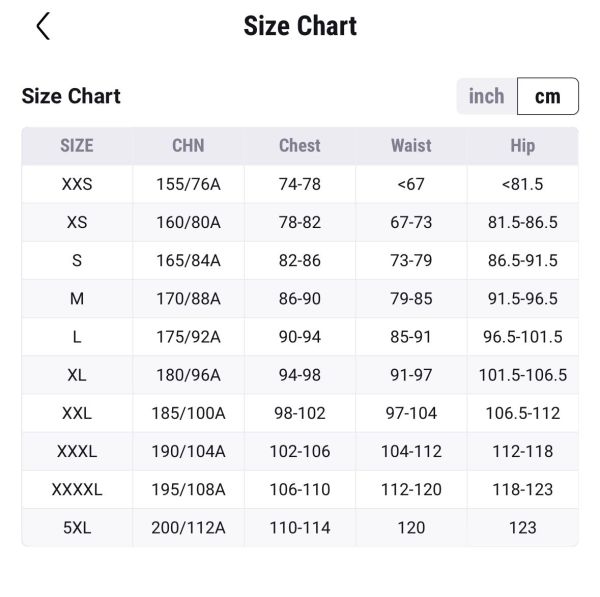Click the 82-86 chest measurement cell
The image size is (600, 597).
tap(300, 260)
